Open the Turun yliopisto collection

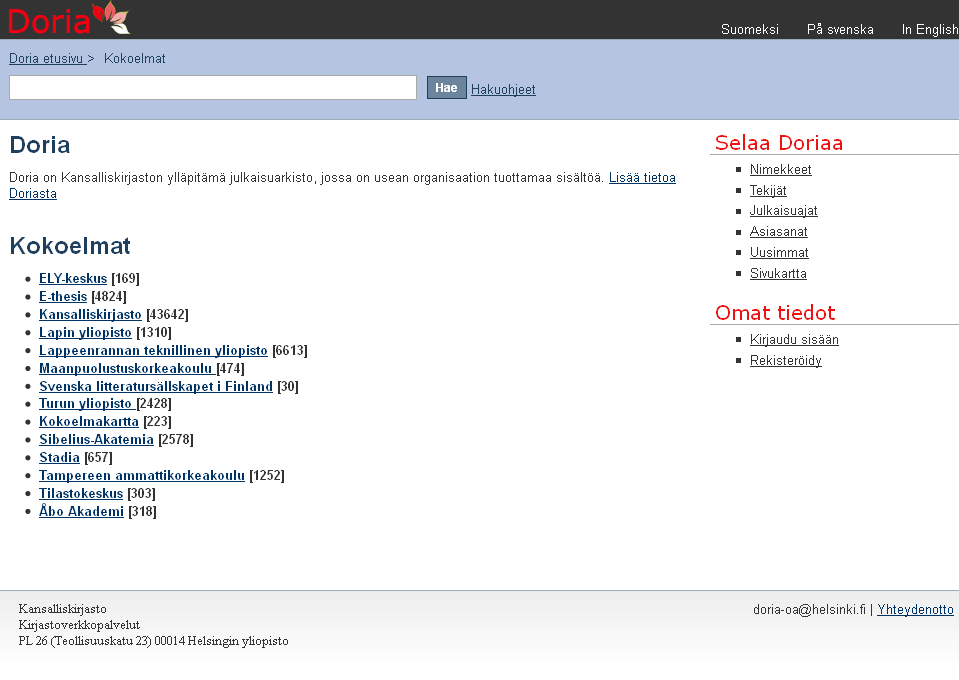[85, 404]
